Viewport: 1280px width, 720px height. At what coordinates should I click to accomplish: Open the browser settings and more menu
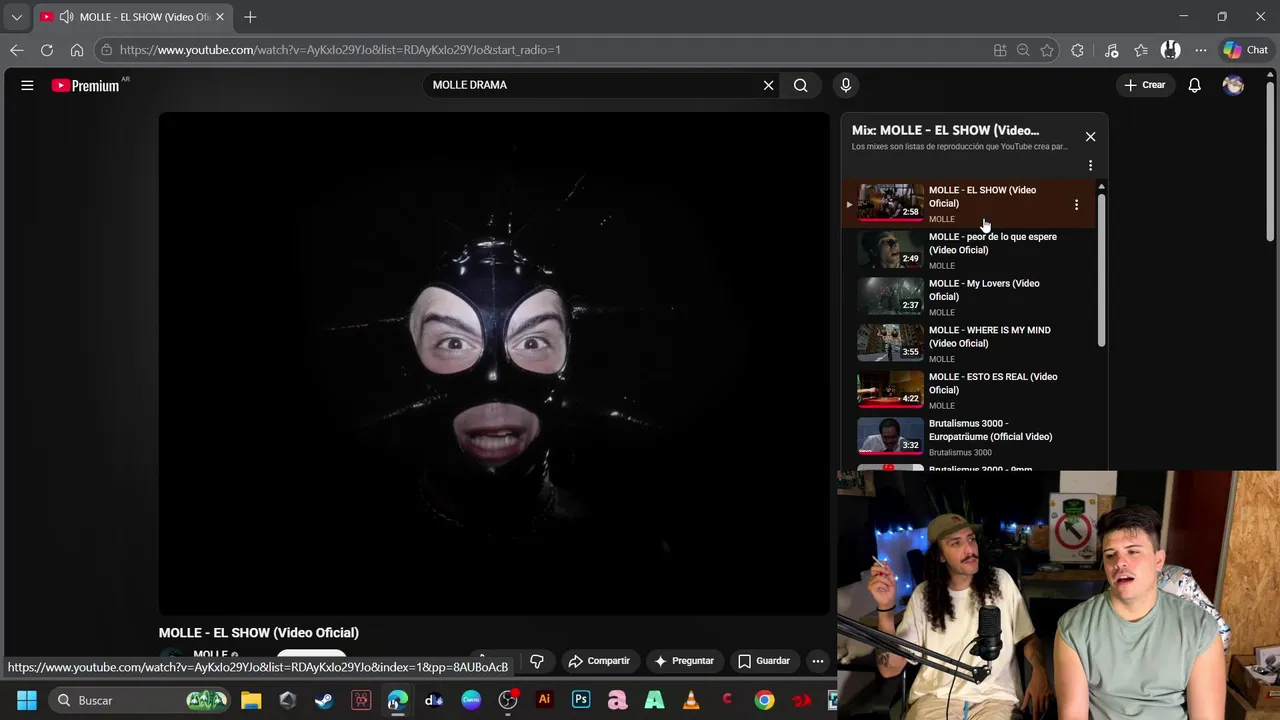coord(1200,50)
